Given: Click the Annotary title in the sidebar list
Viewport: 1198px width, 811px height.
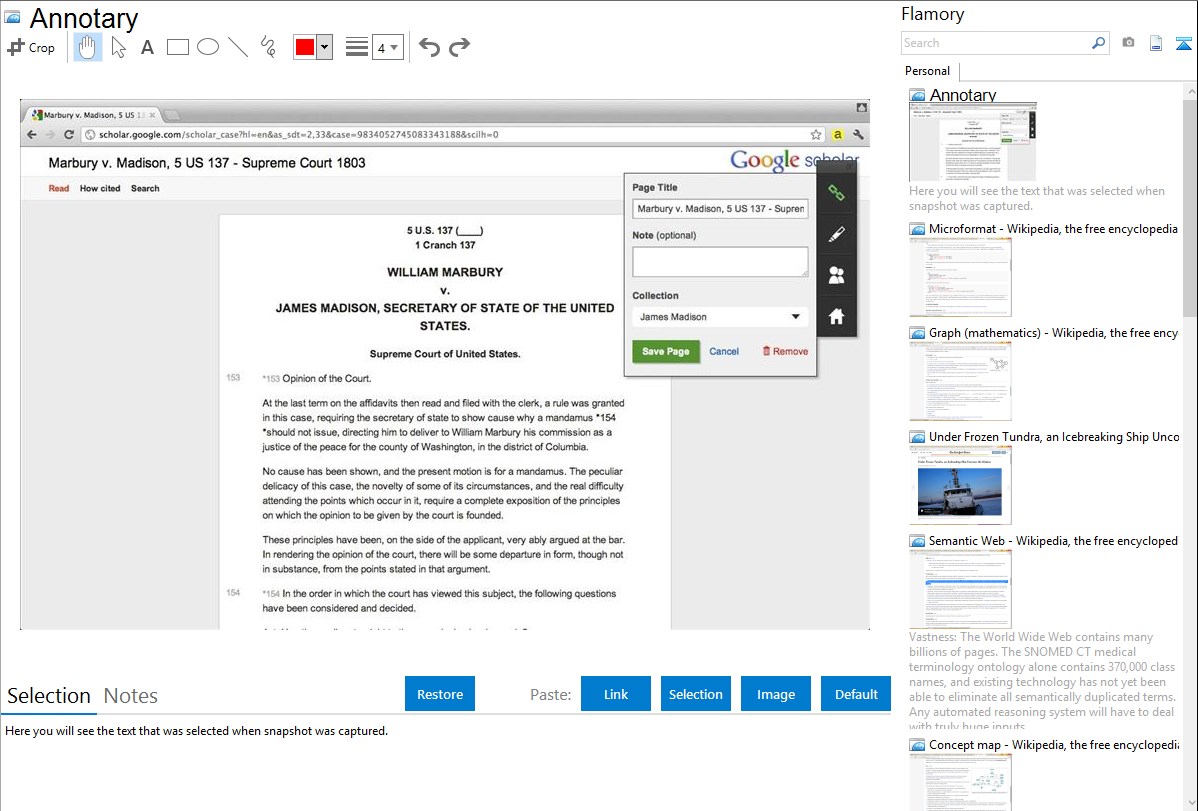Looking at the screenshot, I should (x=963, y=95).
